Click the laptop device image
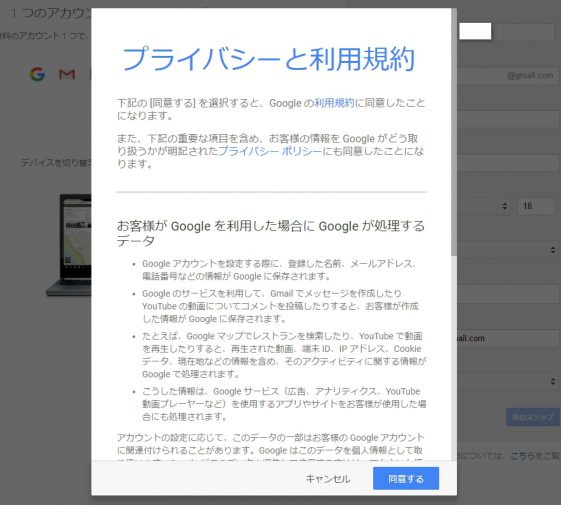 coord(69,245)
